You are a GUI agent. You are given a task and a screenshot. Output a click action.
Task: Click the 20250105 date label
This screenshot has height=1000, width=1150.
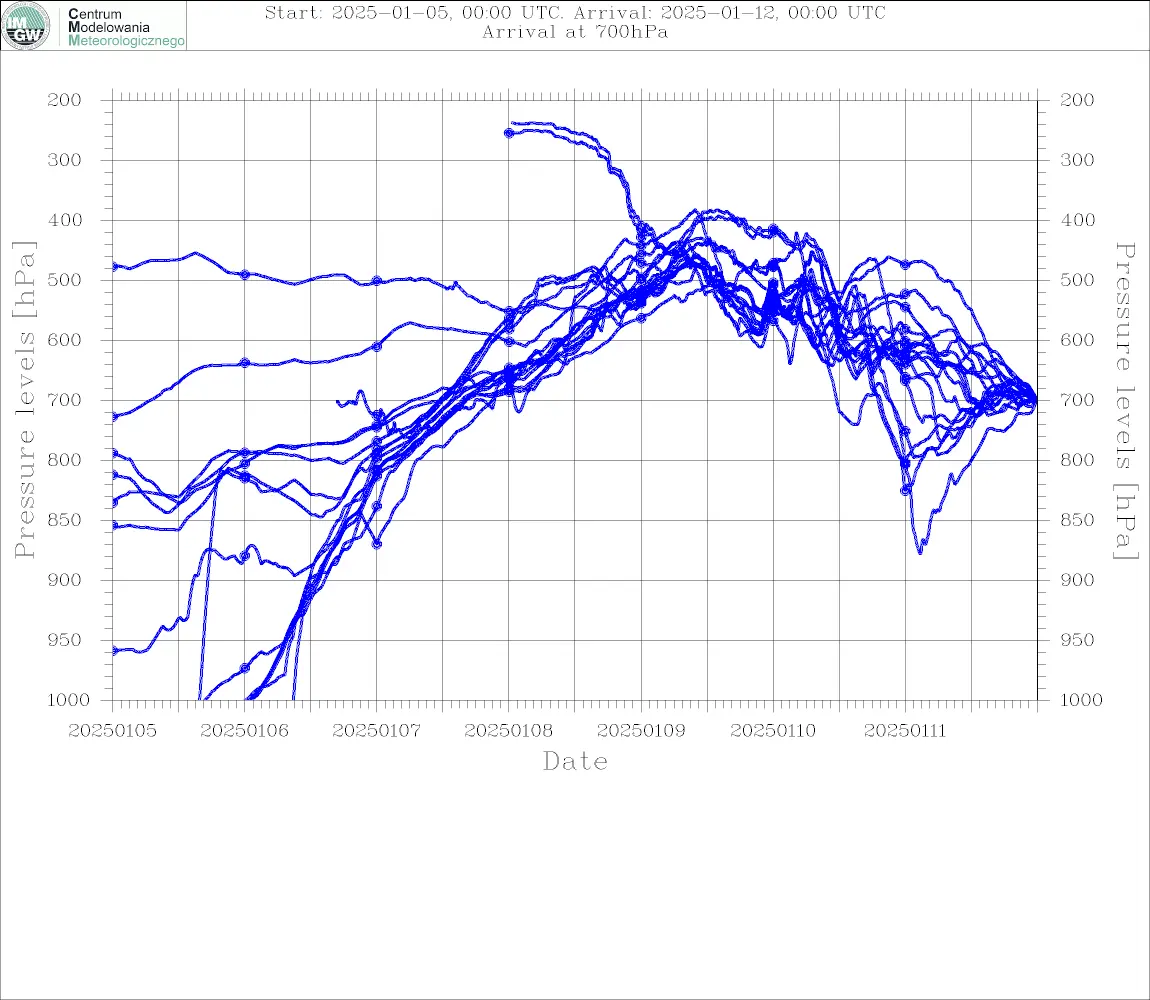(x=112, y=731)
